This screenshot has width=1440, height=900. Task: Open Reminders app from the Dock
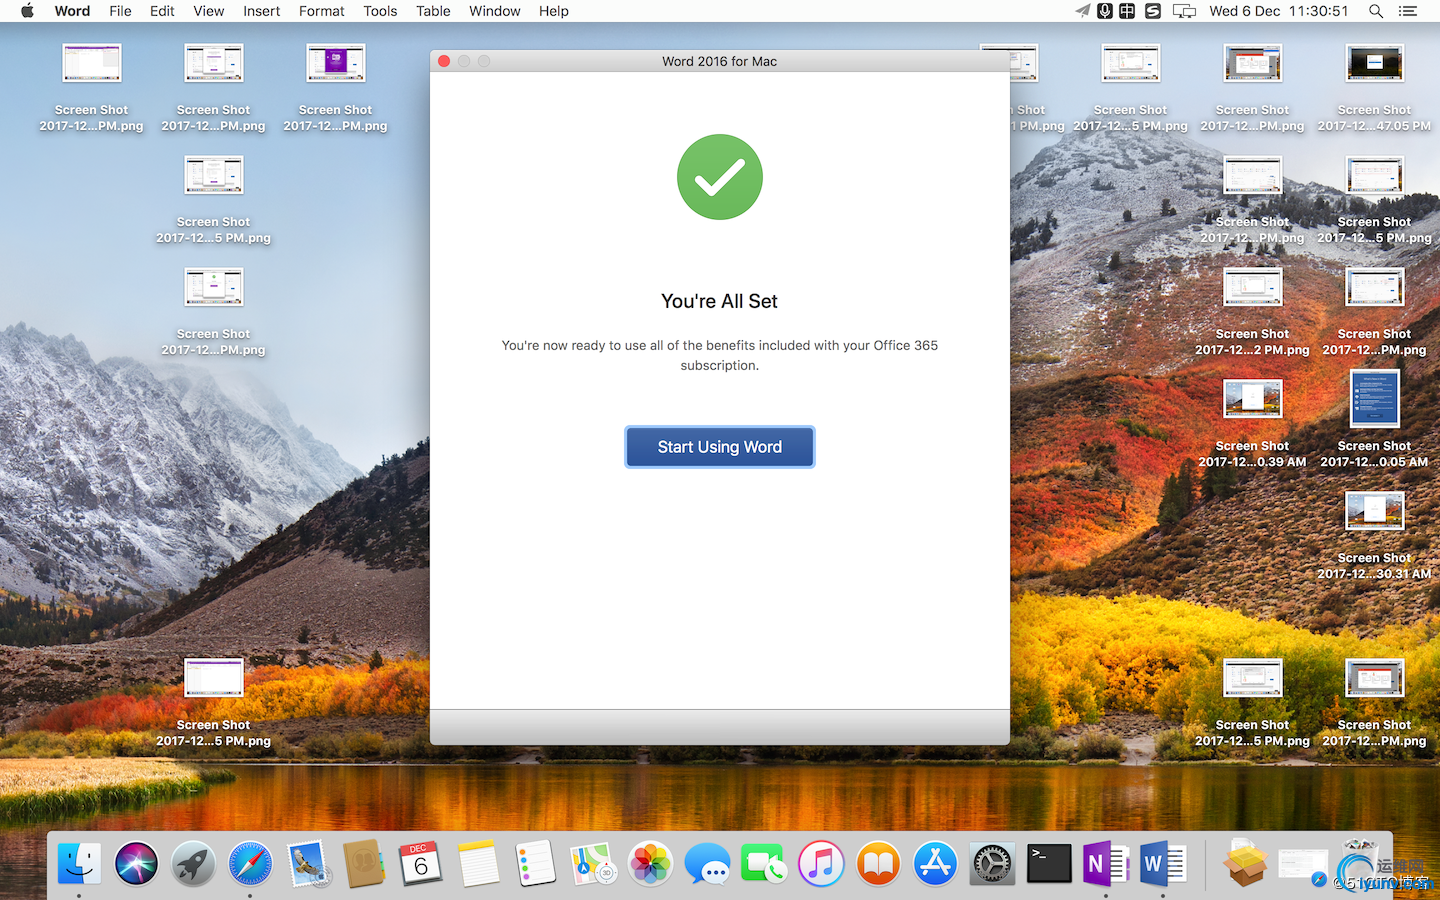point(535,864)
